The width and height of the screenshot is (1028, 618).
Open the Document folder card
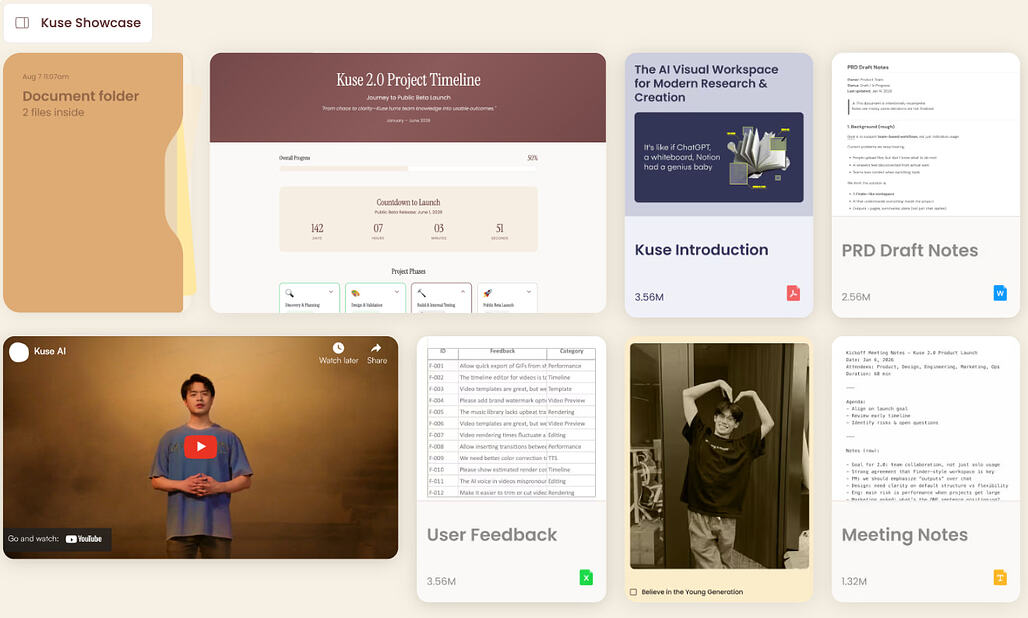[x=93, y=182]
